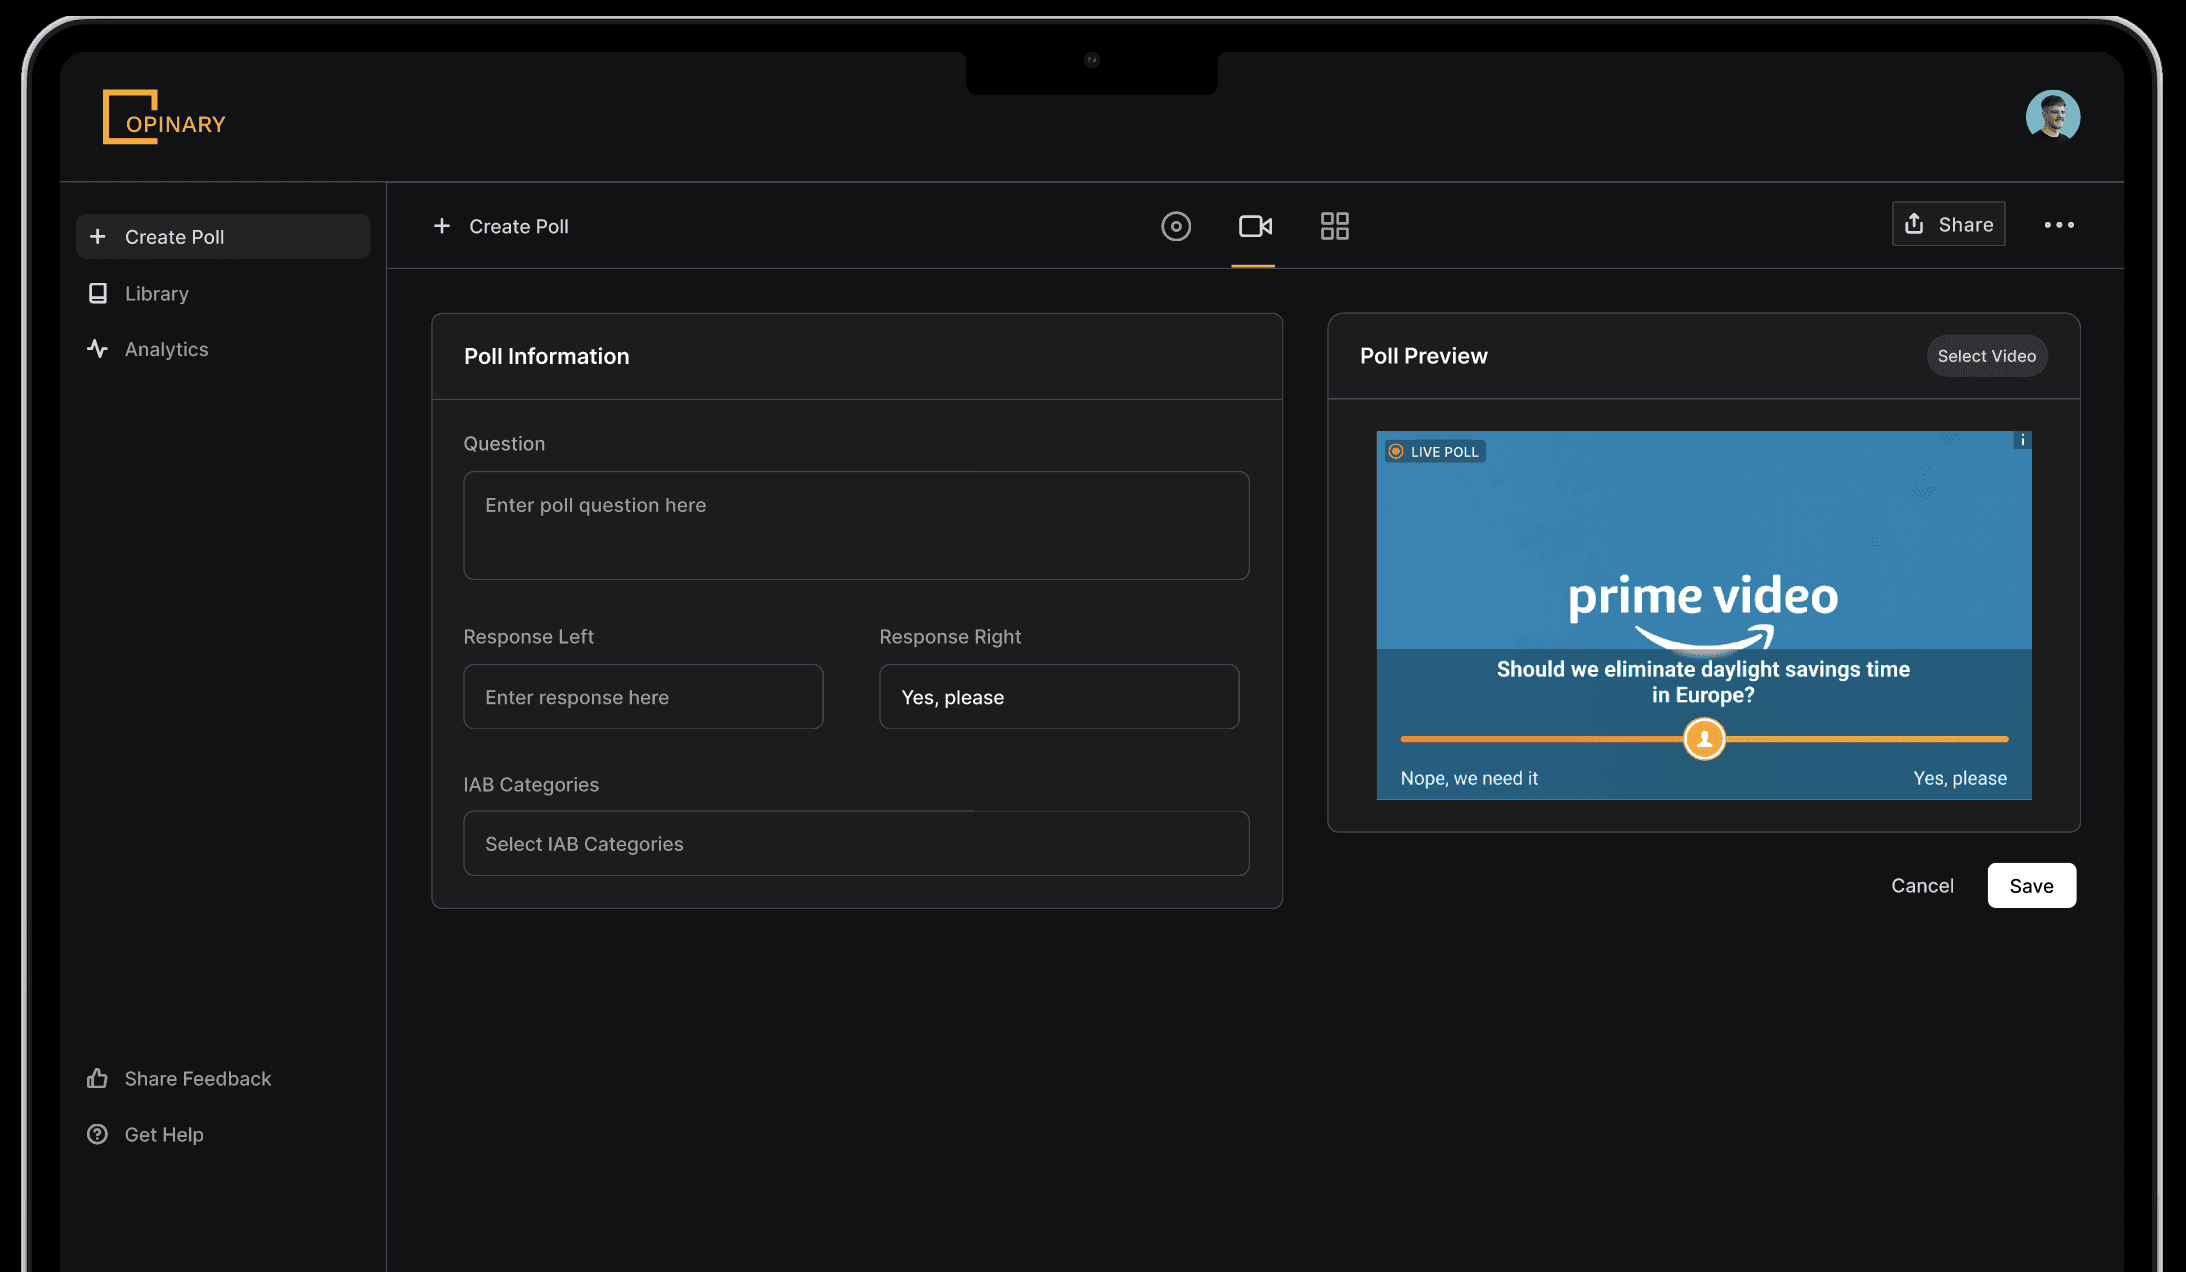The width and height of the screenshot is (2186, 1272).
Task: Focus the poll question text field
Action: point(856,526)
